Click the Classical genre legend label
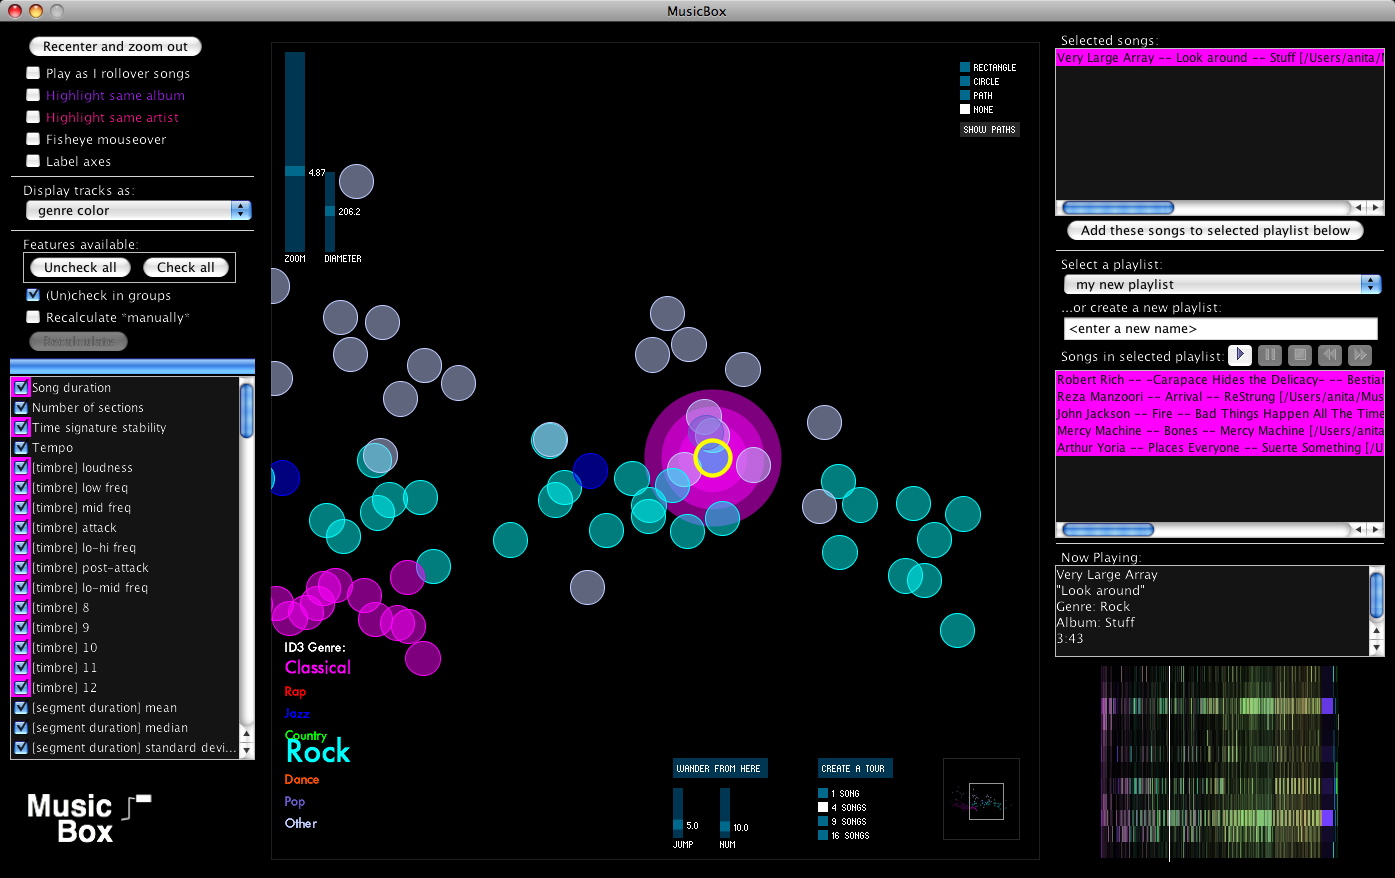This screenshot has width=1395, height=878. pyautogui.click(x=318, y=667)
